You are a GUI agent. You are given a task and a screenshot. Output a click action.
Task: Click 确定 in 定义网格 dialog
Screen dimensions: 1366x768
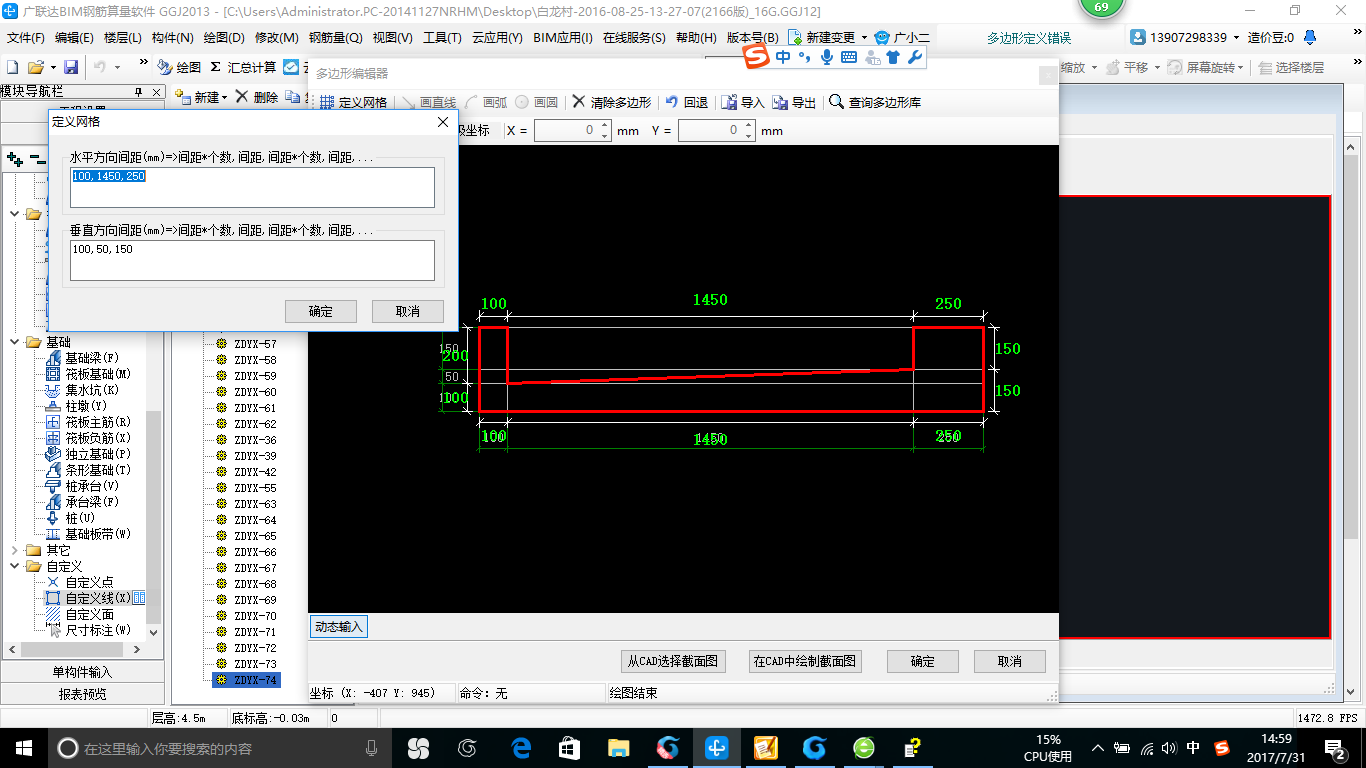coord(321,311)
